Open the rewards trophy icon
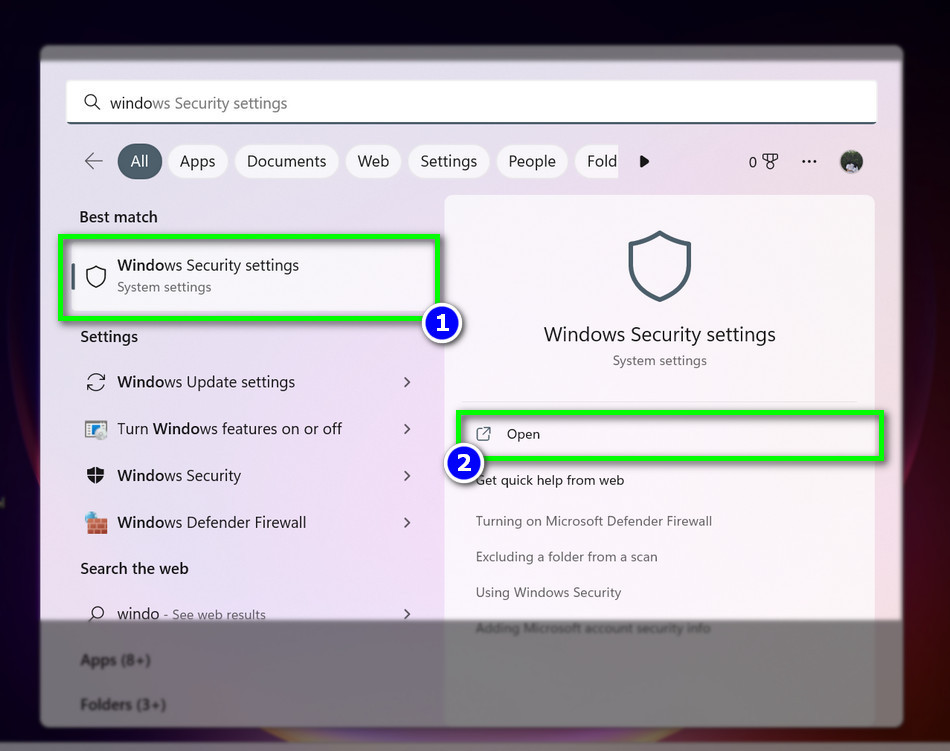Viewport: 950px width, 751px height. tap(770, 161)
